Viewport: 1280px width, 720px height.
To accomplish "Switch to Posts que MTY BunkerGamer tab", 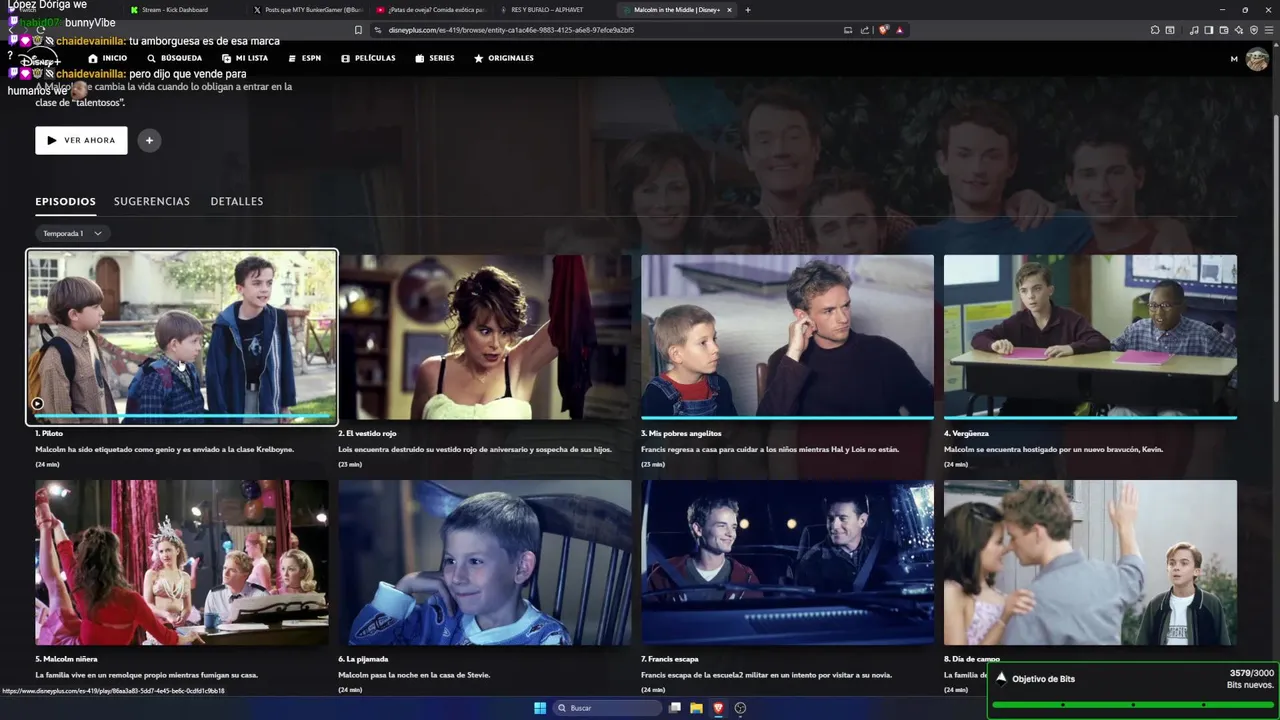I will click(308, 10).
